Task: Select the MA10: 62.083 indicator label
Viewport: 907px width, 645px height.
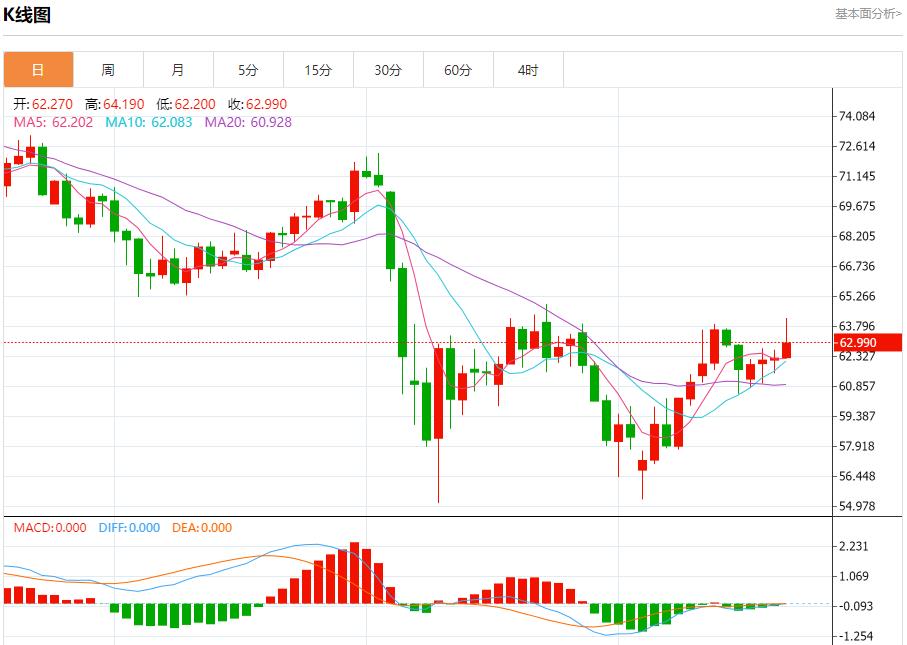Action: click(149, 122)
